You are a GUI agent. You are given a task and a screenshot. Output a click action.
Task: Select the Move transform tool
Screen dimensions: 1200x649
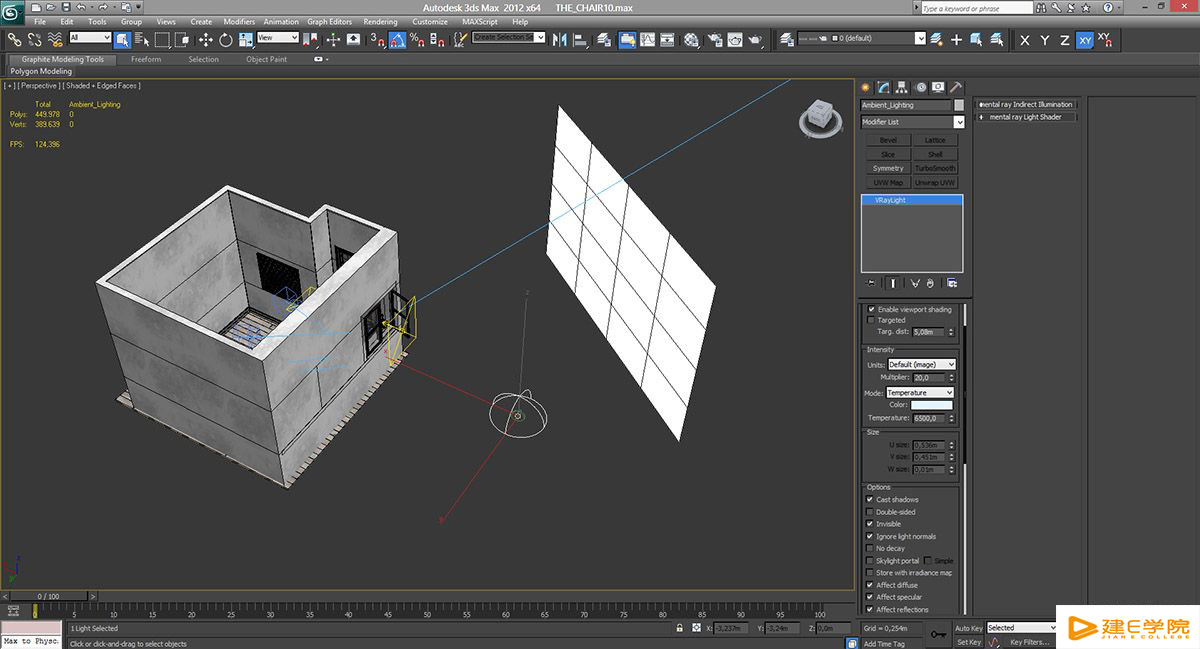tap(205, 40)
